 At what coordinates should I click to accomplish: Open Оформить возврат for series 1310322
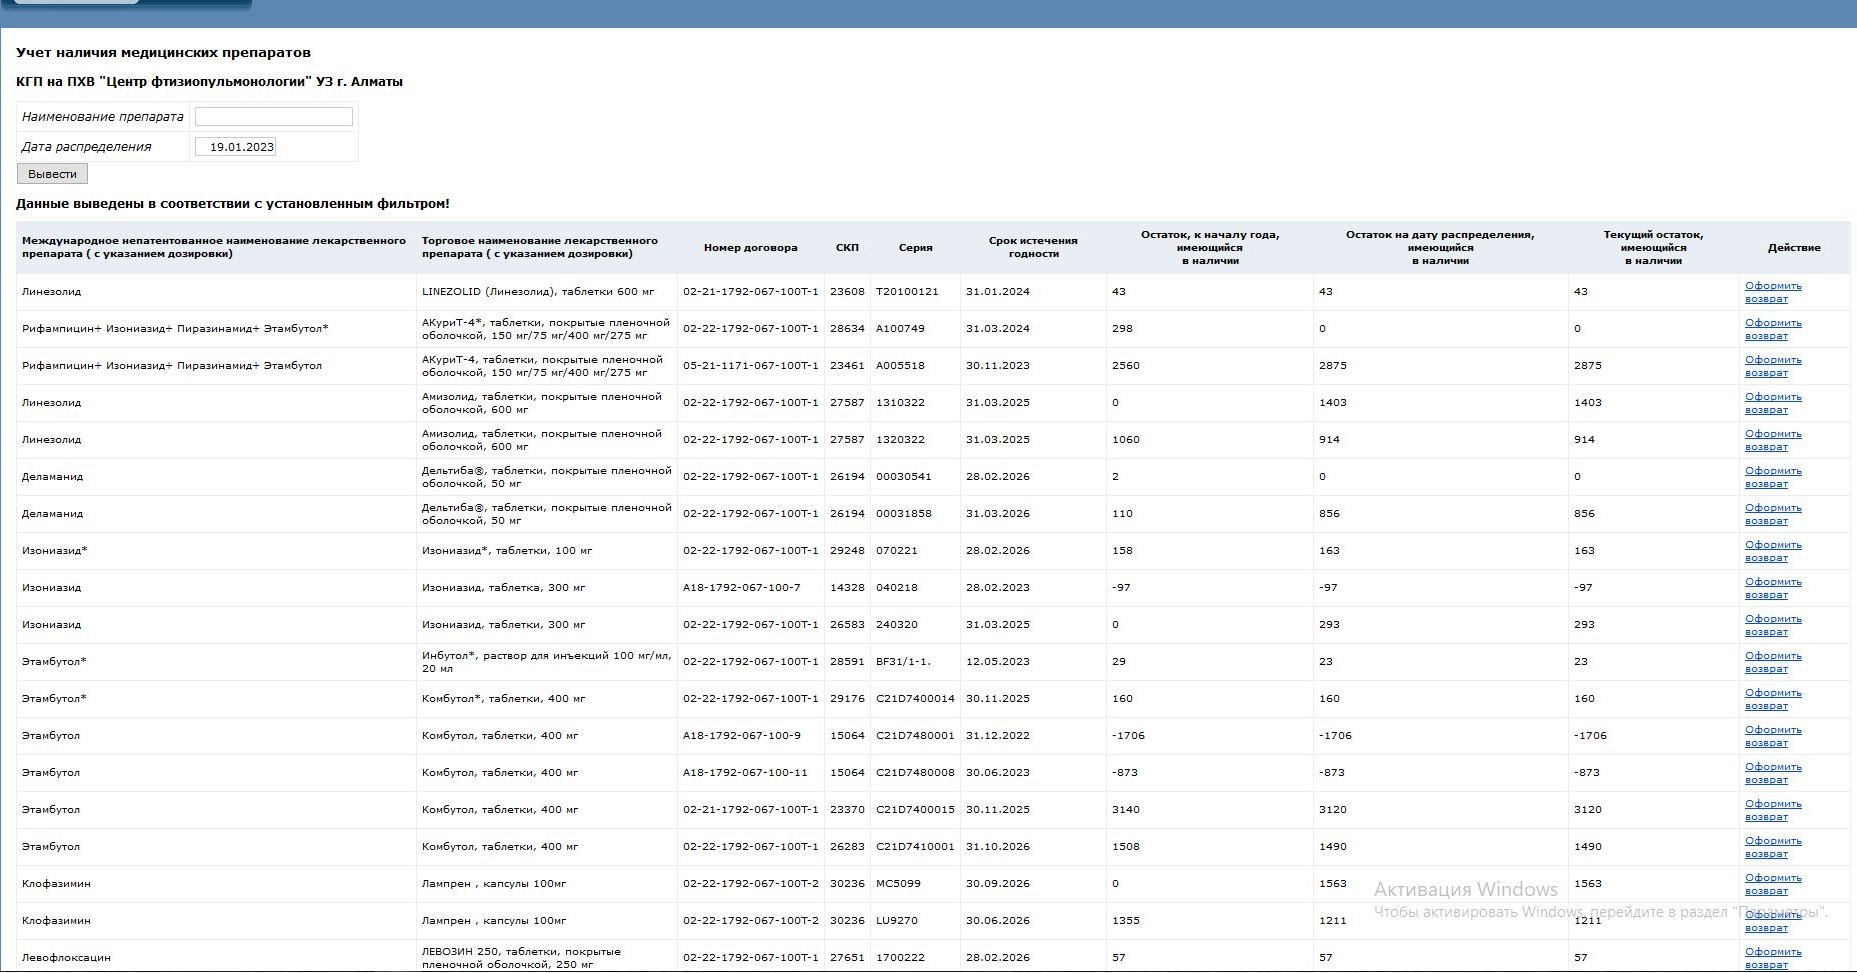(1773, 403)
